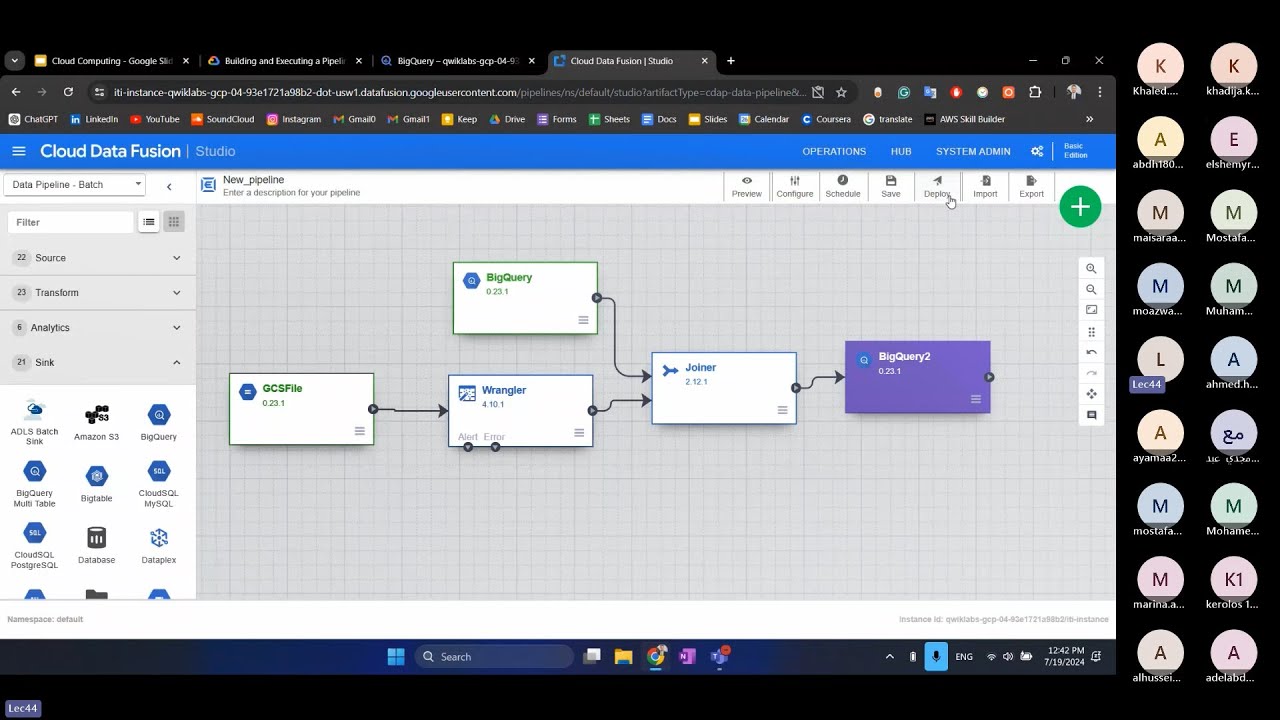Click the Wrangler Alert port

click(x=468, y=446)
